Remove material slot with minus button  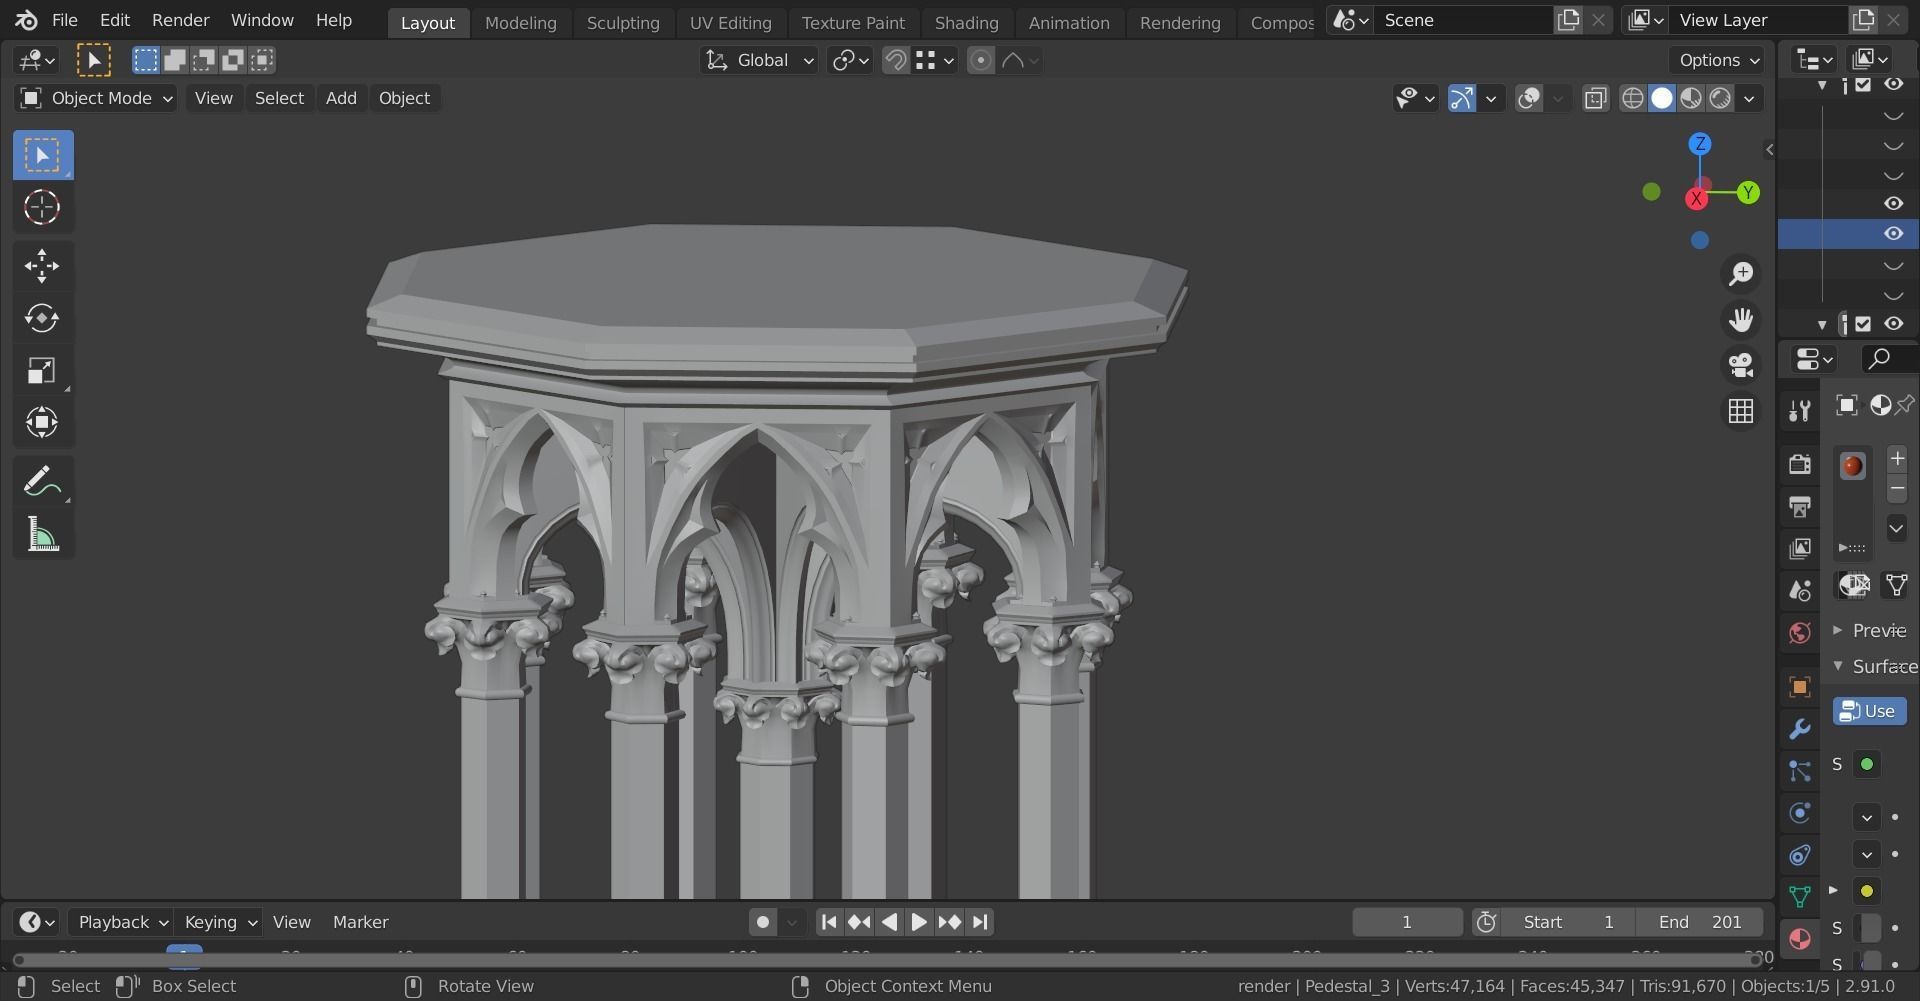[x=1897, y=489]
